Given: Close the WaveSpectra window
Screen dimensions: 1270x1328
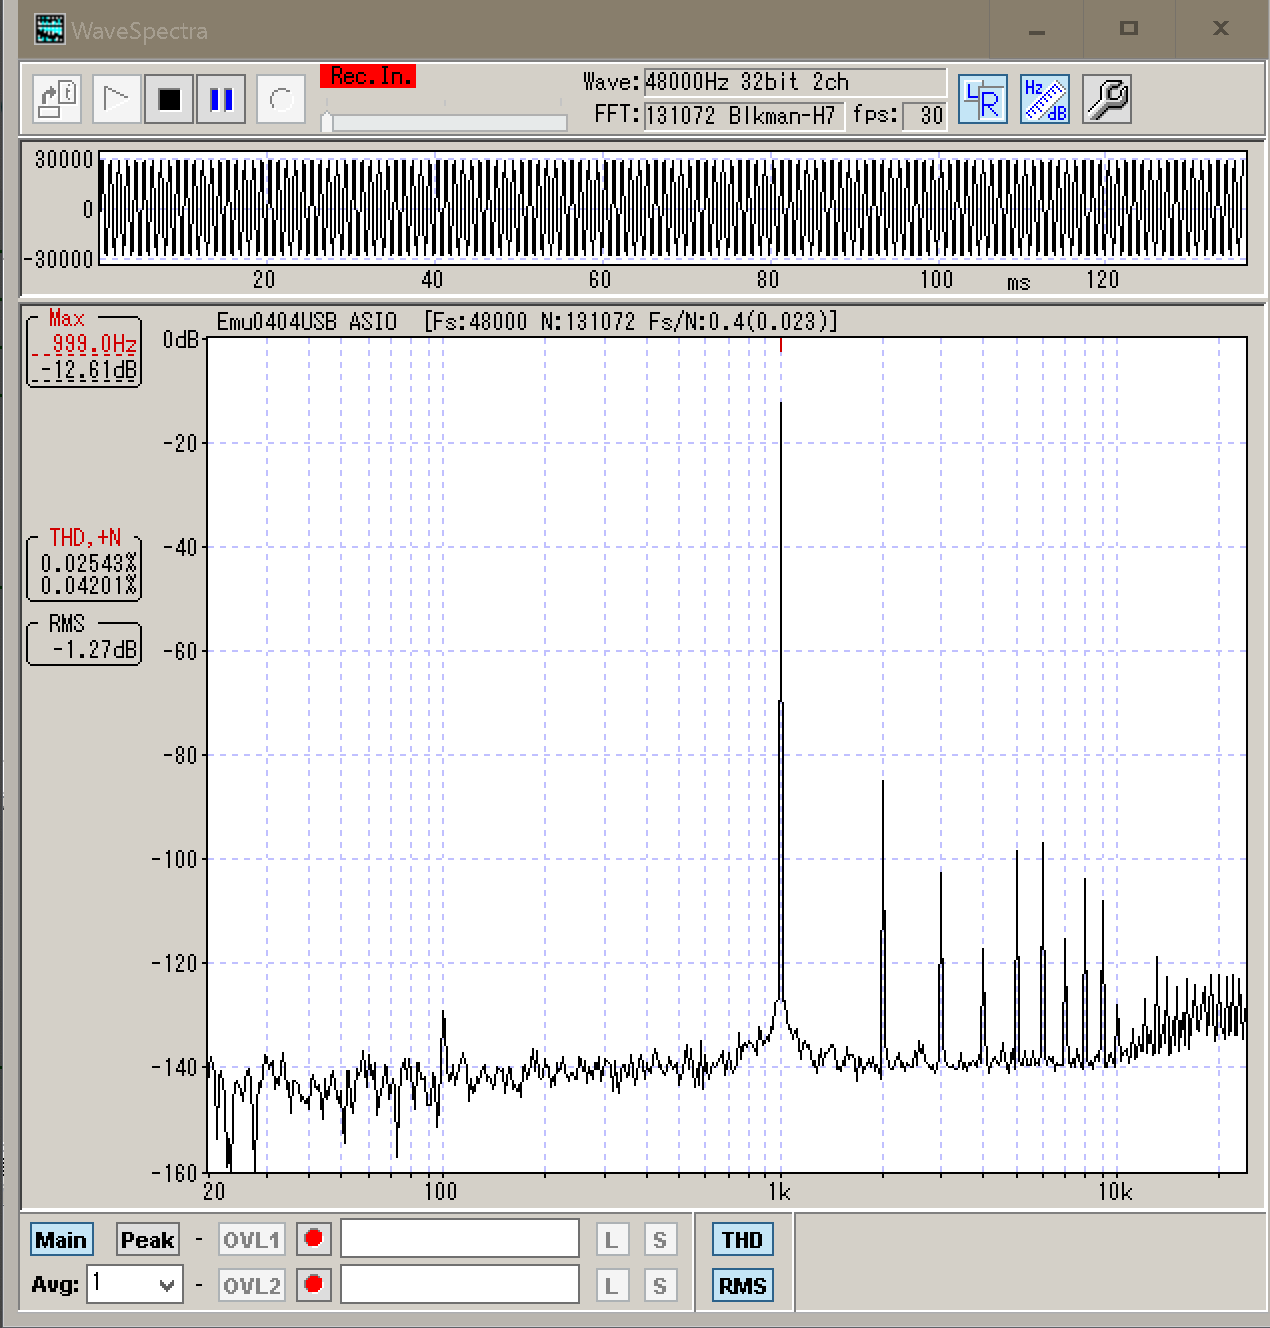Looking at the screenshot, I should (x=1221, y=29).
